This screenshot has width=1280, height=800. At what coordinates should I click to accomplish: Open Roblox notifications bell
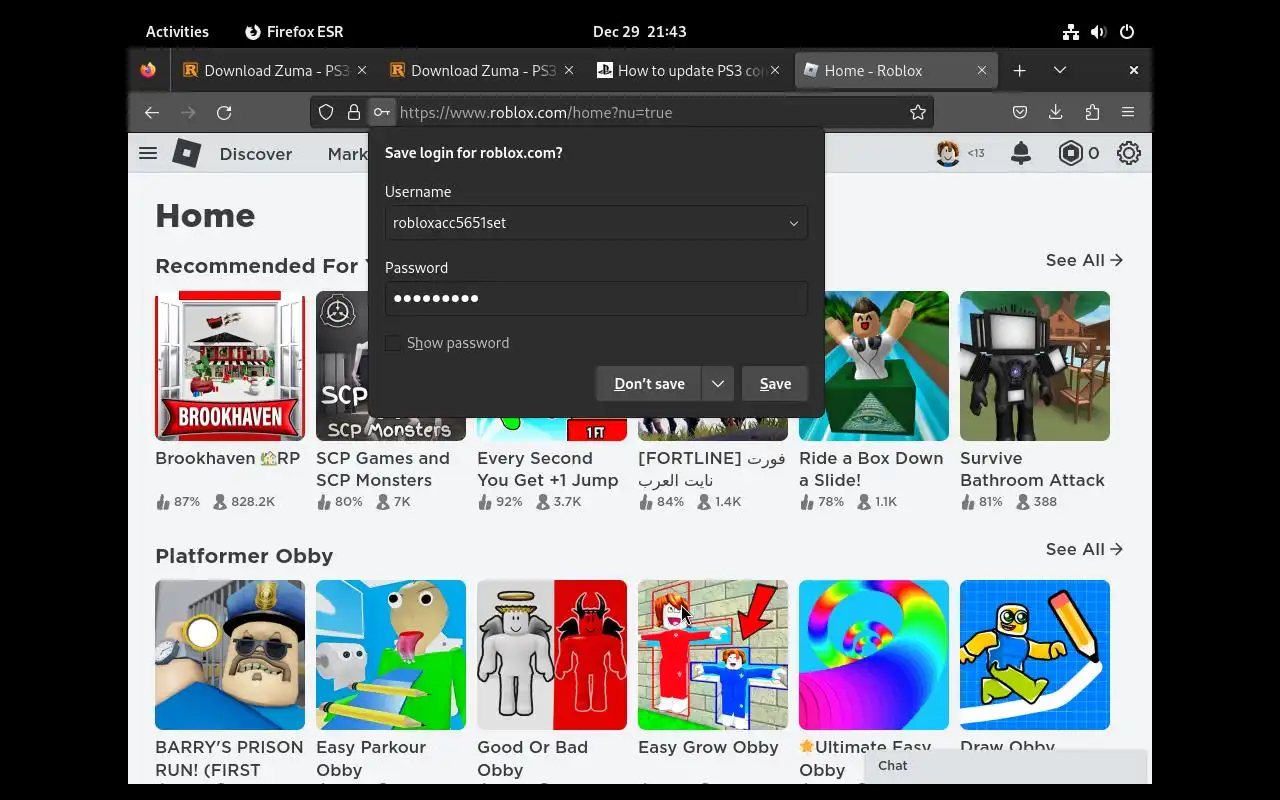click(x=1021, y=153)
